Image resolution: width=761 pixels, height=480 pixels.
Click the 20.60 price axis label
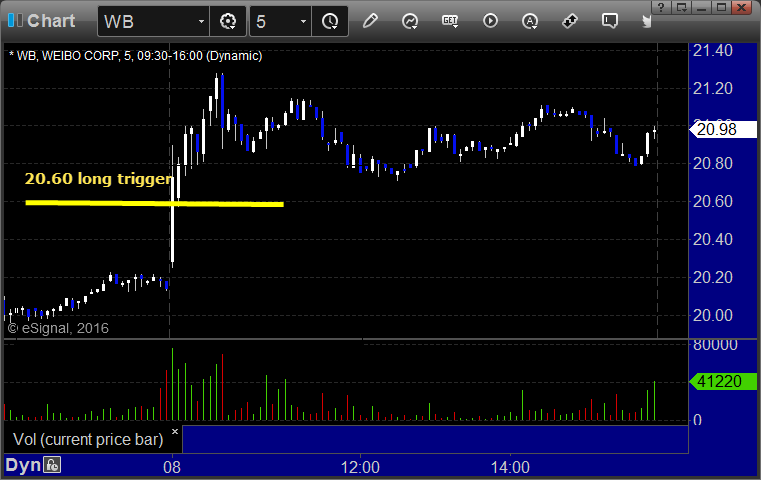[712, 201]
